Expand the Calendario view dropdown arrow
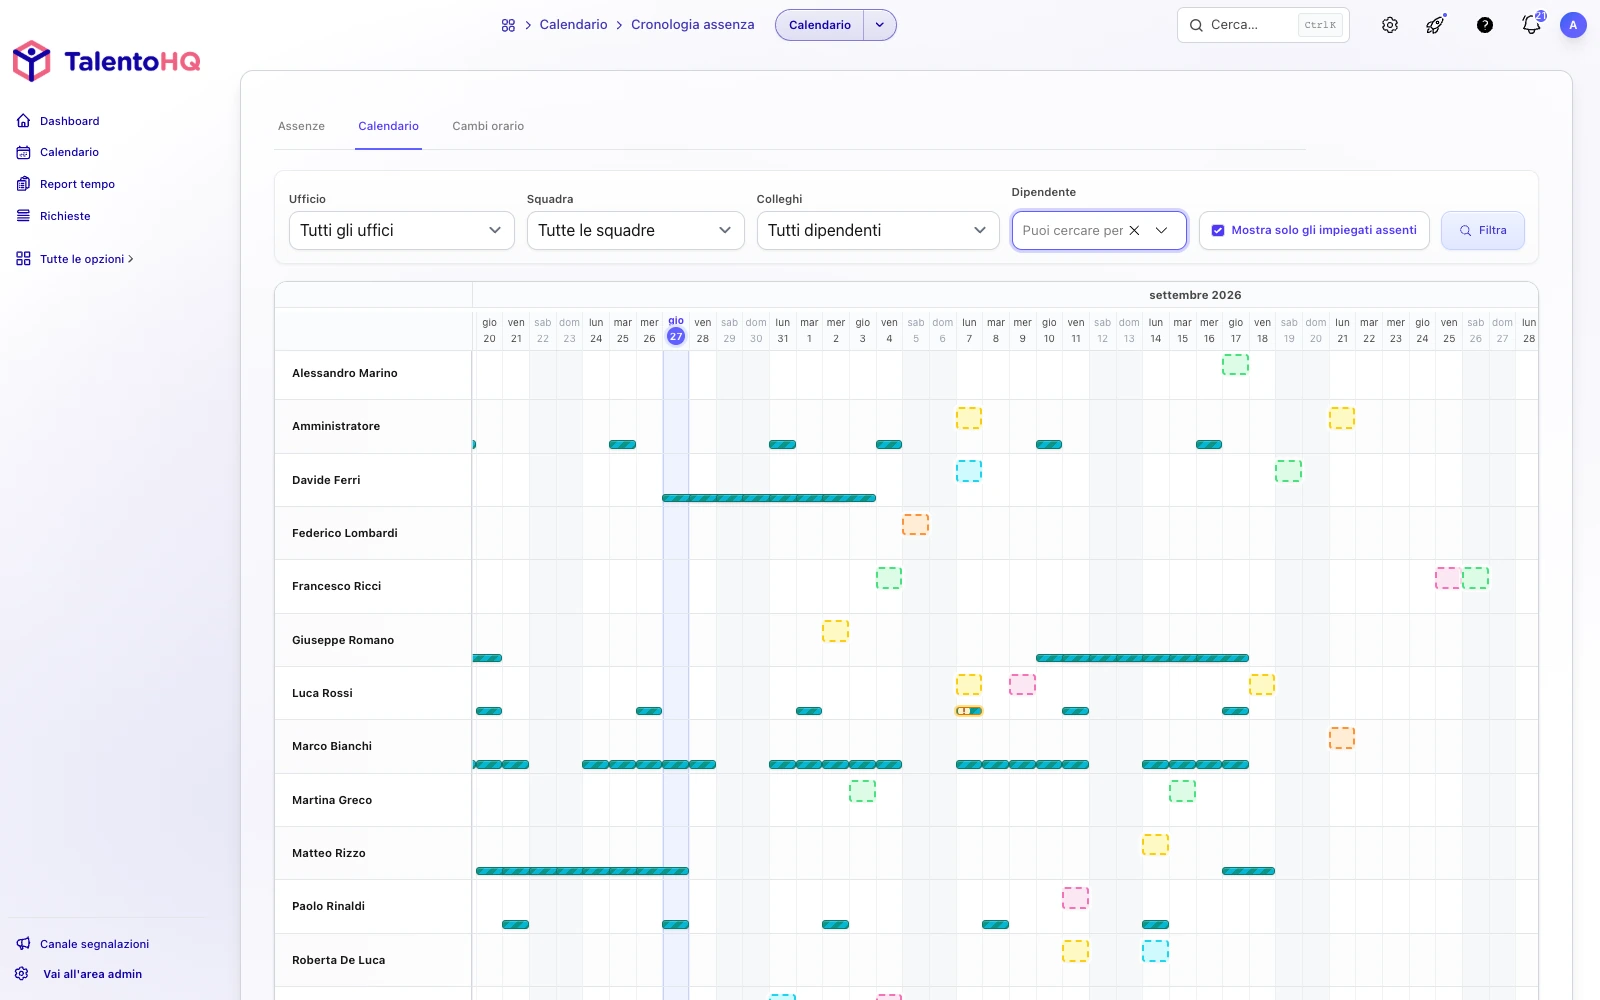 tap(880, 25)
